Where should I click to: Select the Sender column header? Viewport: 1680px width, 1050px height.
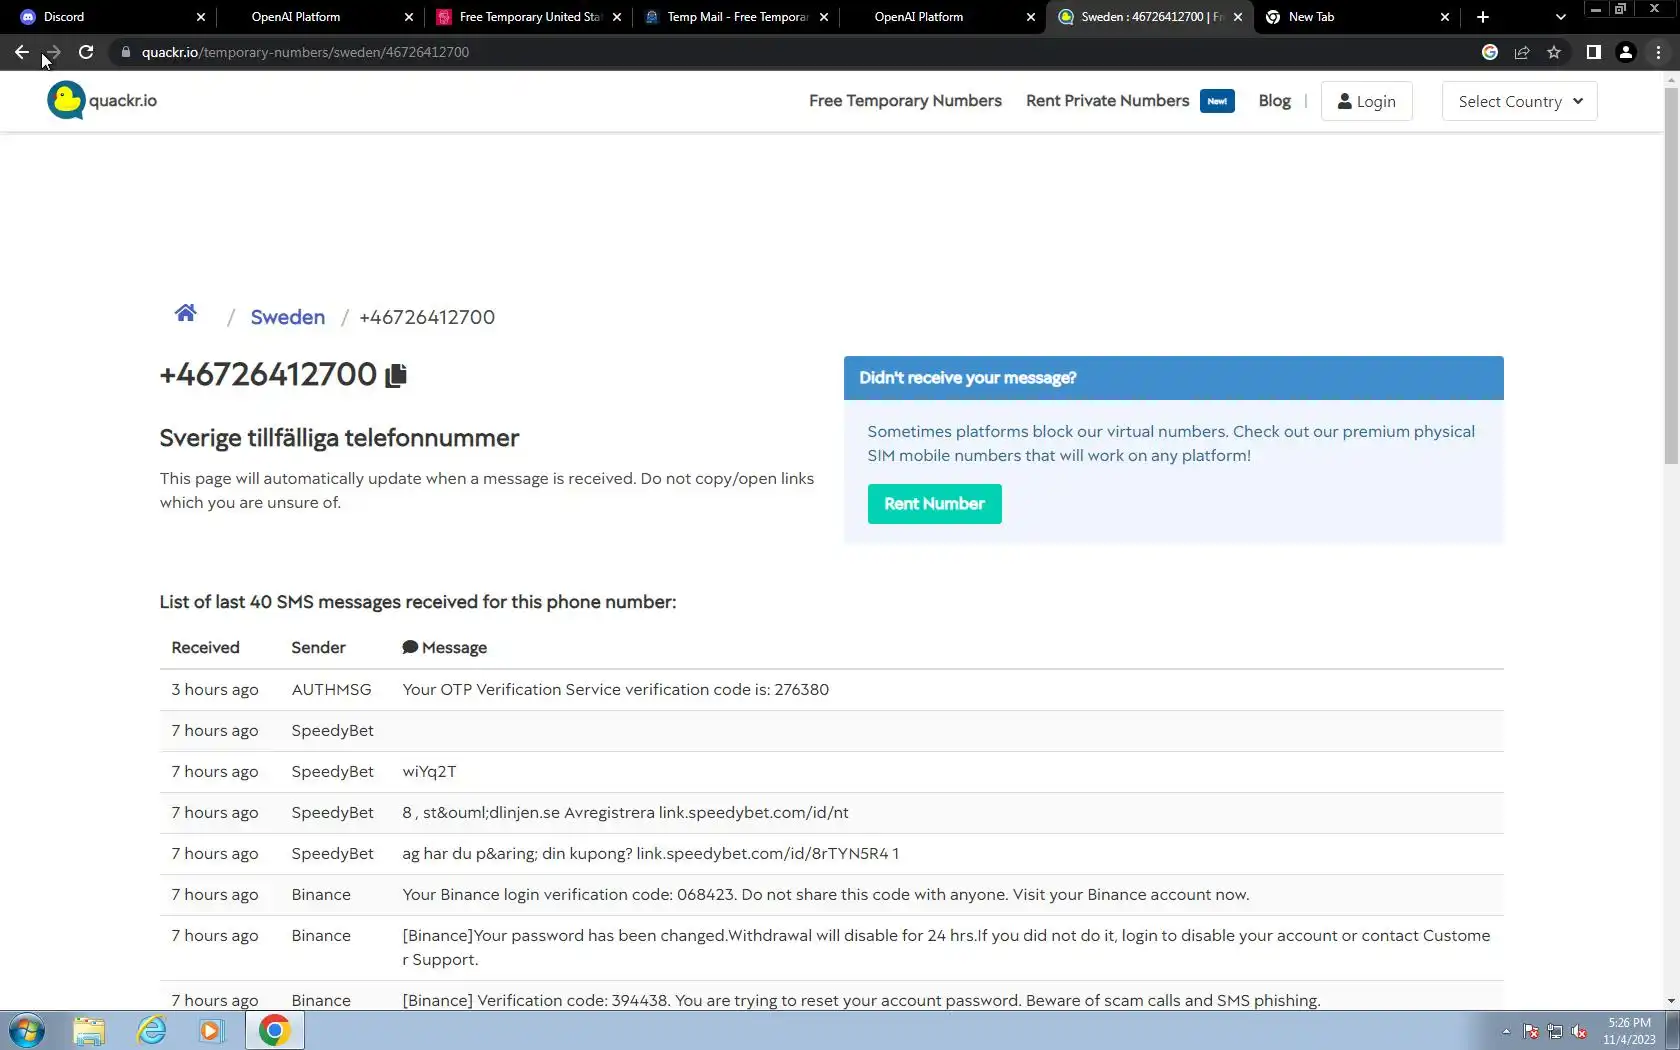(x=318, y=648)
